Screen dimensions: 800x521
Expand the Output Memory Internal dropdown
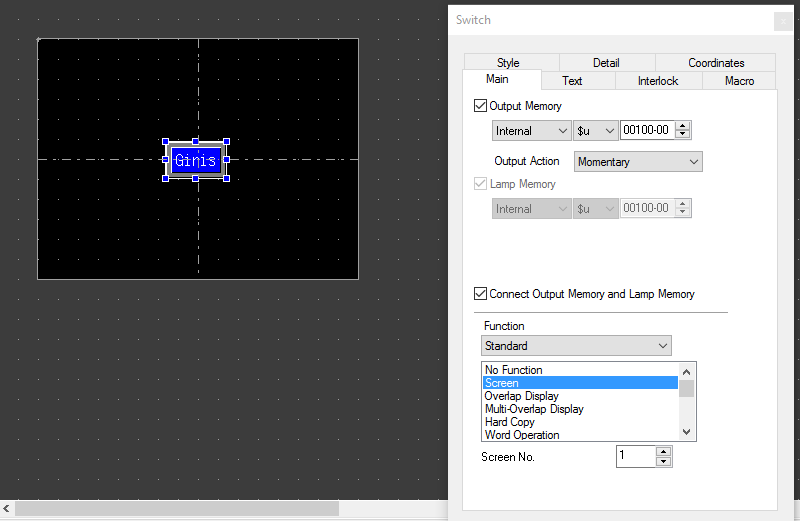(x=532, y=131)
